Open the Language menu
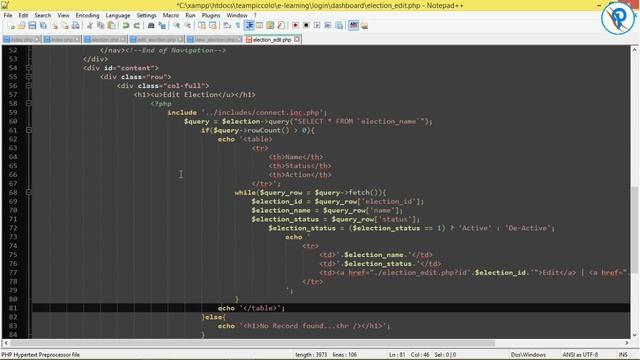This screenshot has height=360, width=640. [x=118, y=16]
